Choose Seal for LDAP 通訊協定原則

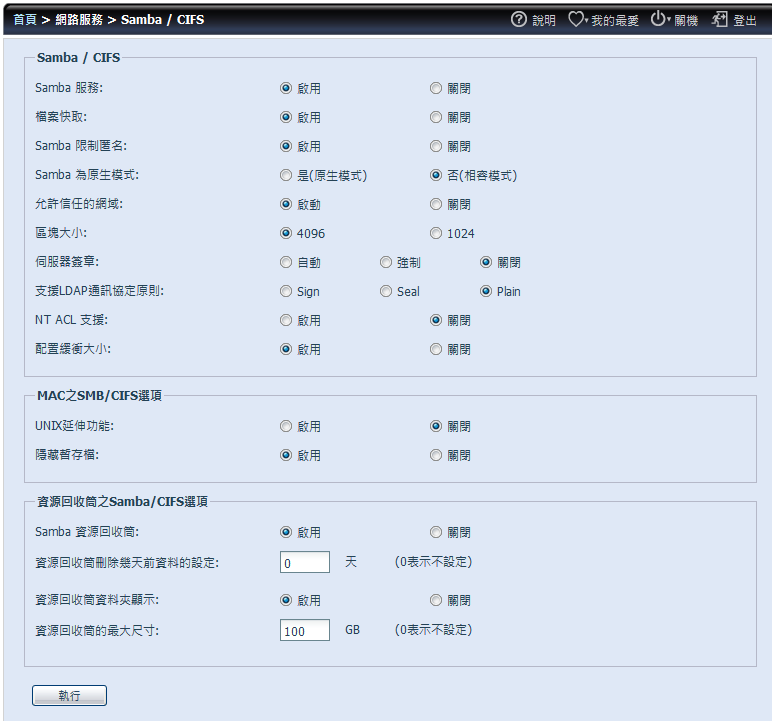coord(386,291)
